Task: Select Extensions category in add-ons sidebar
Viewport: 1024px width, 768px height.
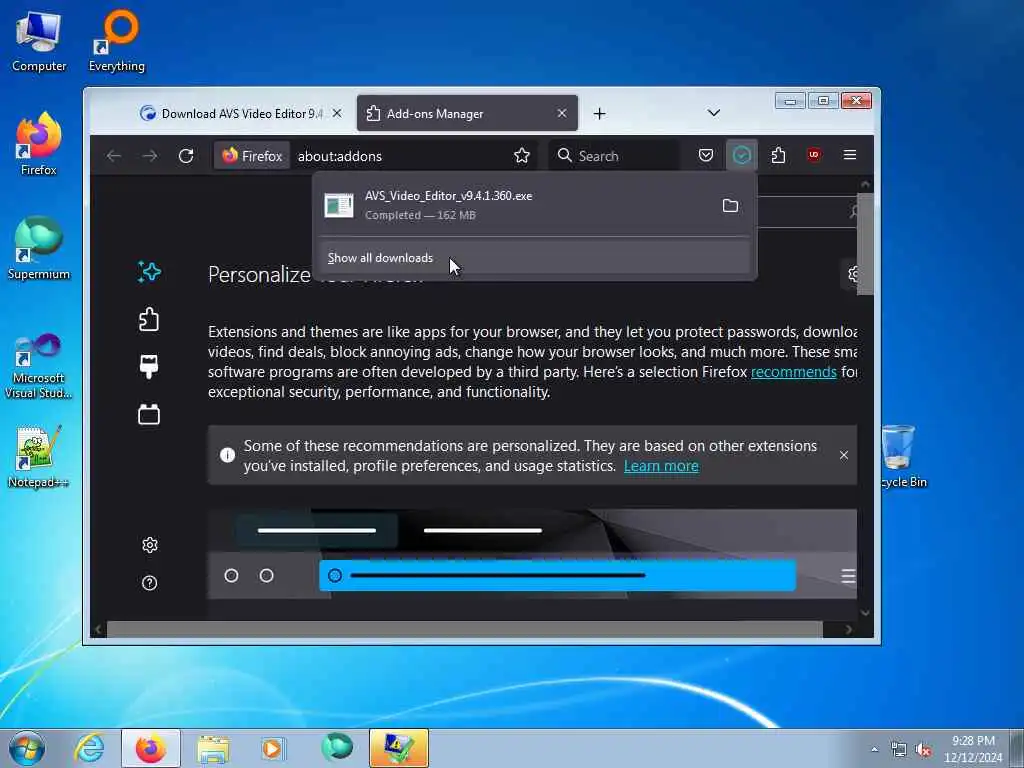Action: pos(149,319)
